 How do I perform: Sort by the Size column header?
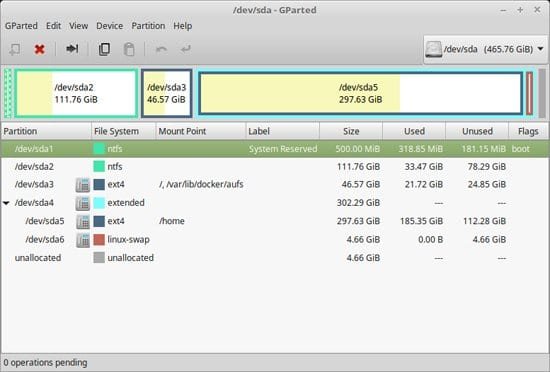coord(351,131)
